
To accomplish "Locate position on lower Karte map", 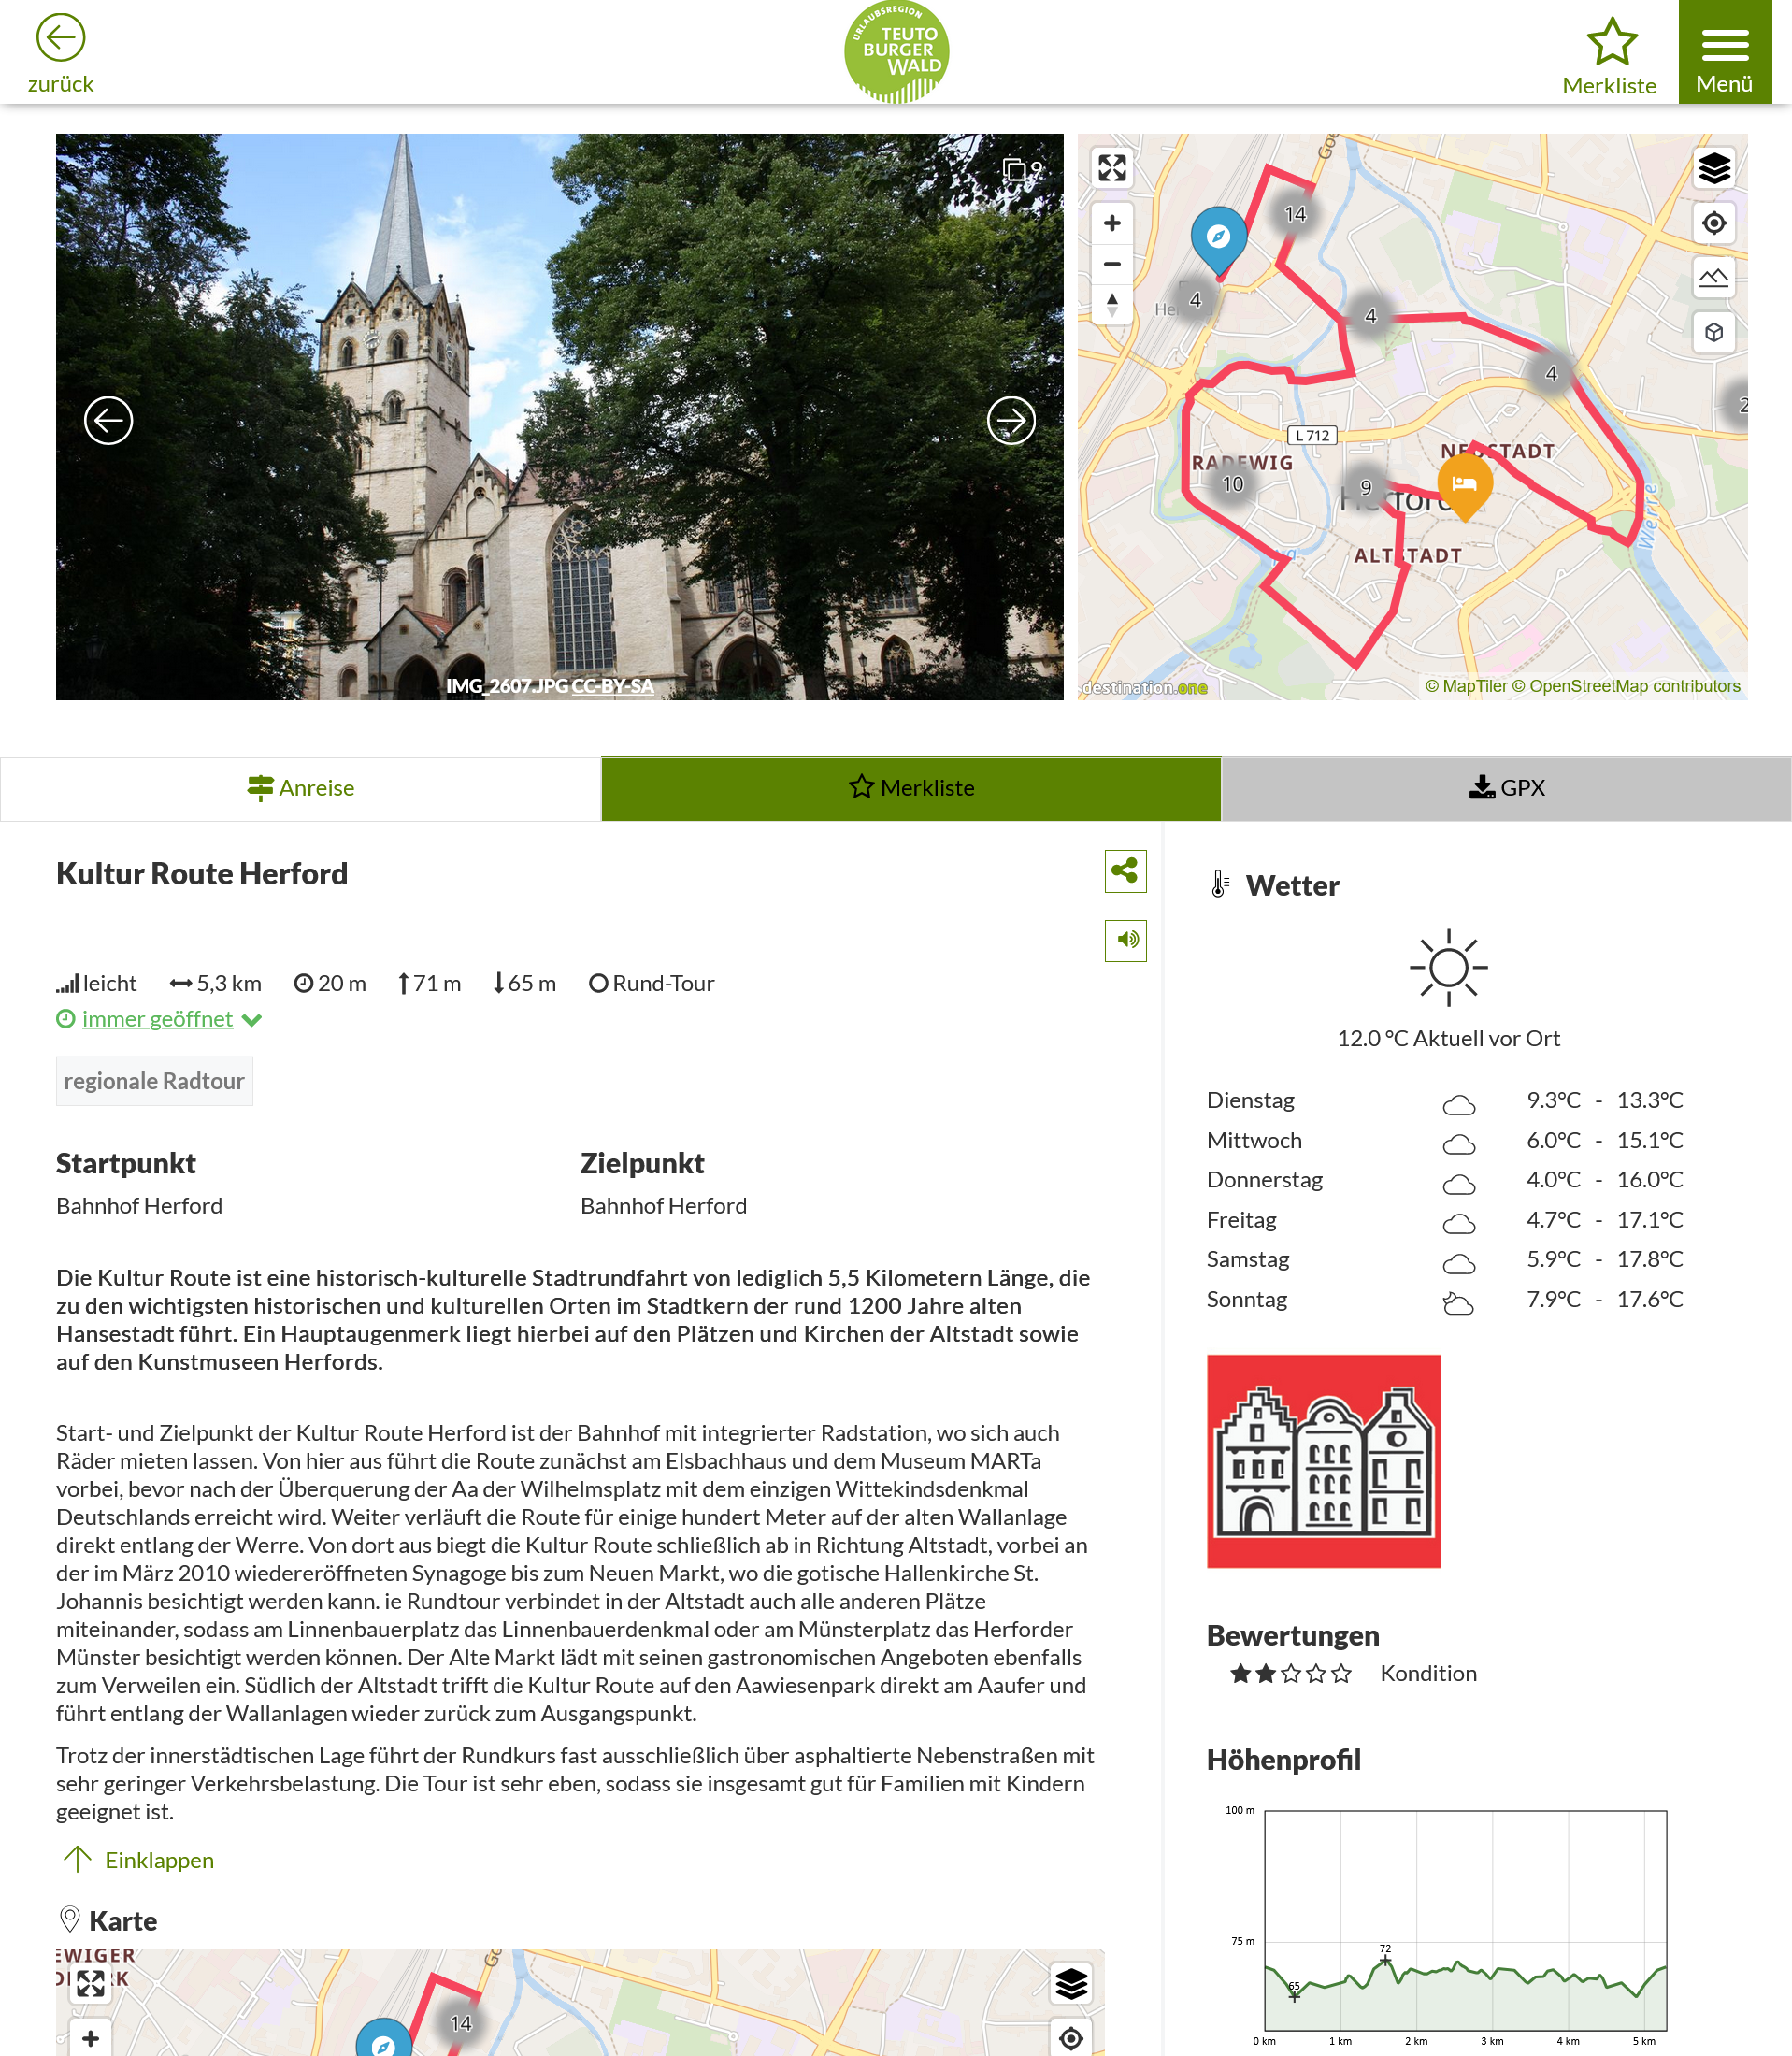I will (x=1071, y=2038).
